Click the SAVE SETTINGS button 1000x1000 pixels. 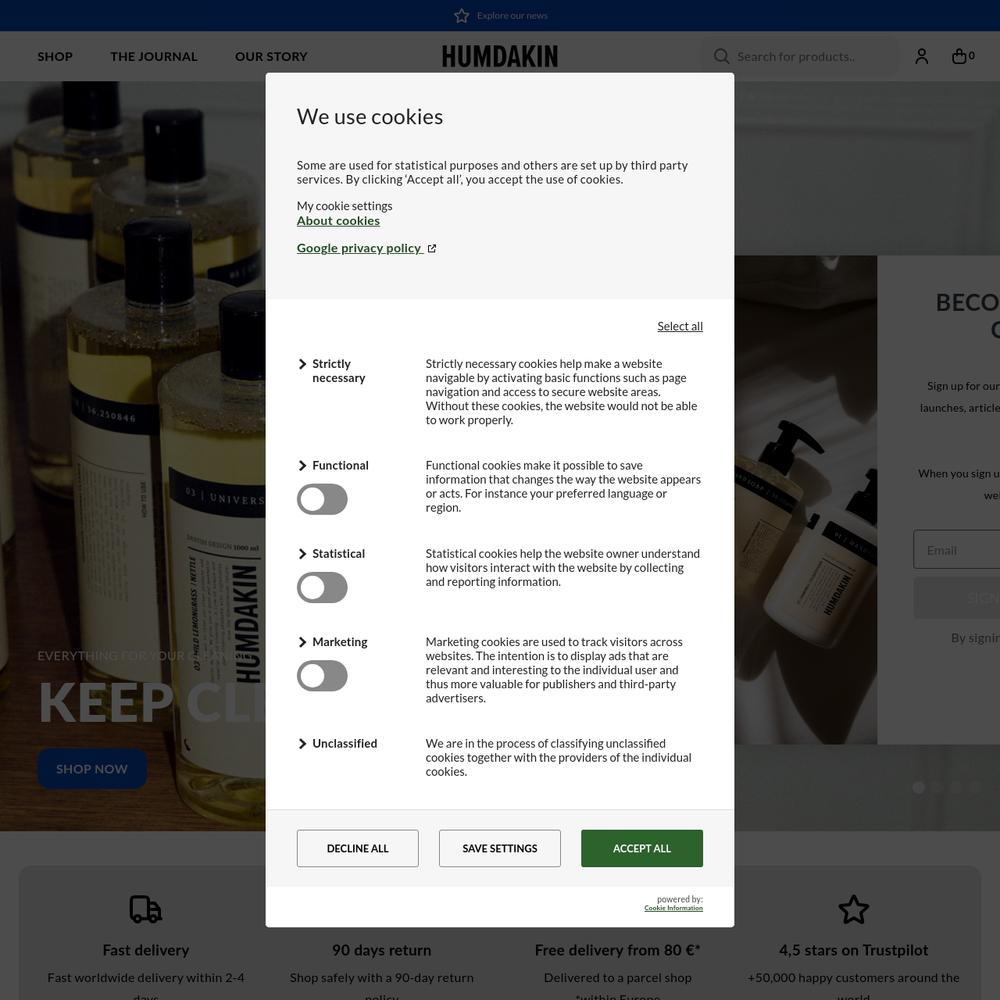click(500, 848)
